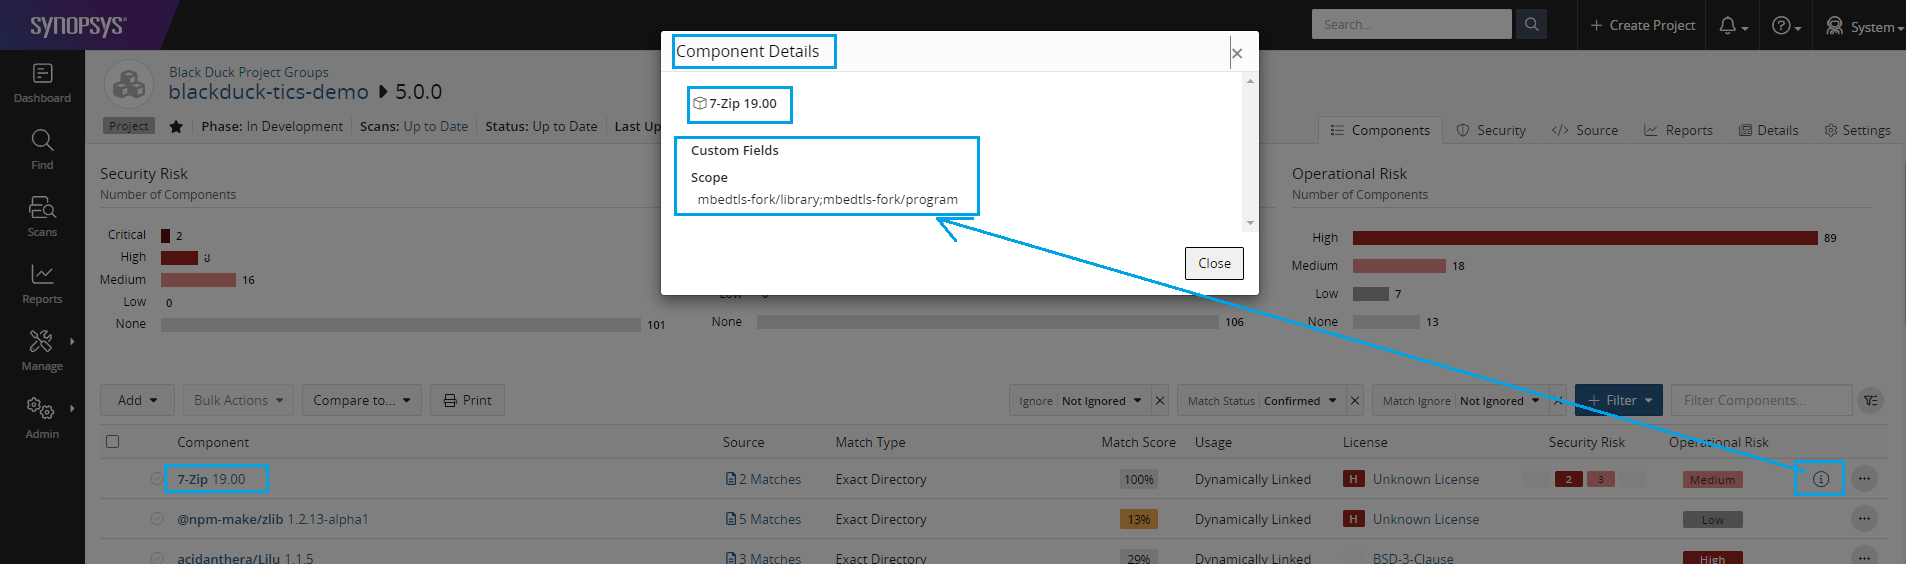1906x564 pixels.
Task: Open the Add dropdown
Action: (137, 400)
